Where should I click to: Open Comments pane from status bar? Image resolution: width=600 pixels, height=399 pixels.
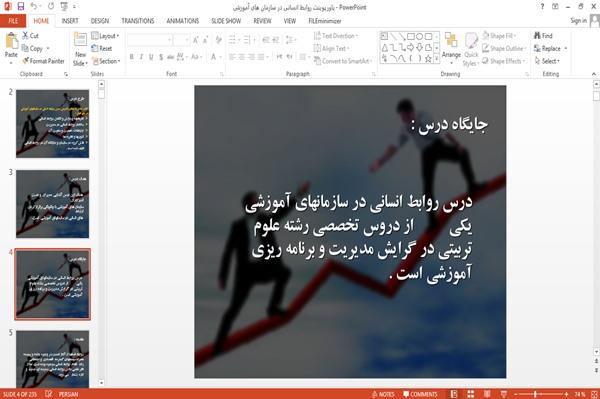click(x=420, y=394)
